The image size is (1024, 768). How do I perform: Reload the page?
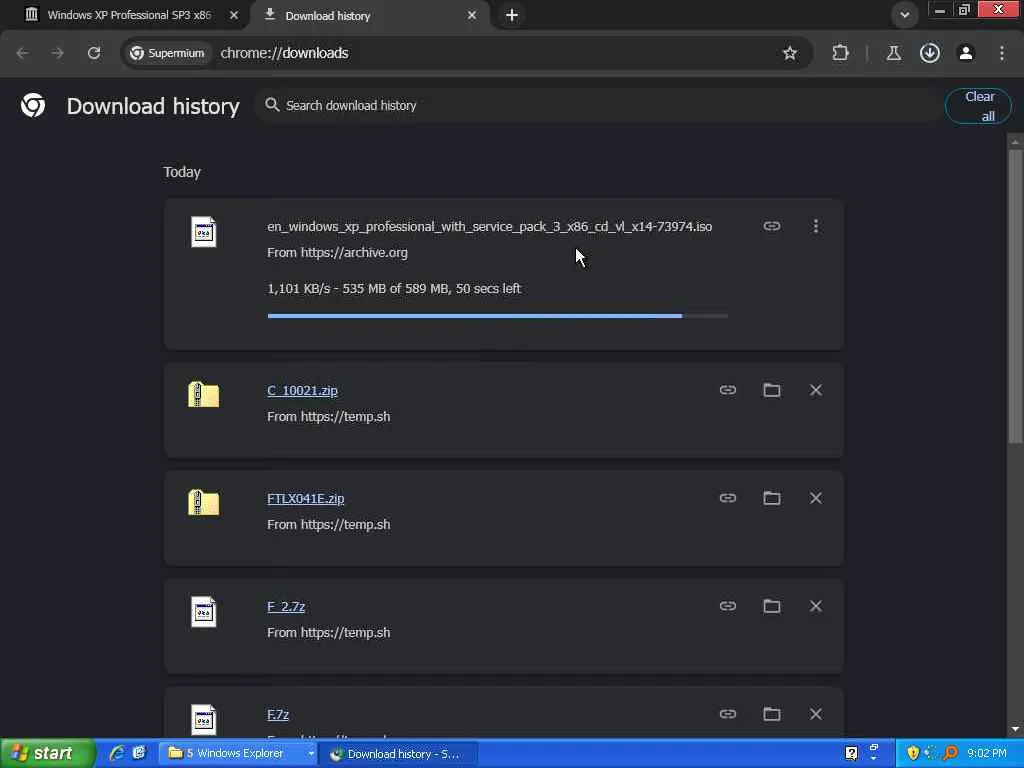[x=94, y=53]
